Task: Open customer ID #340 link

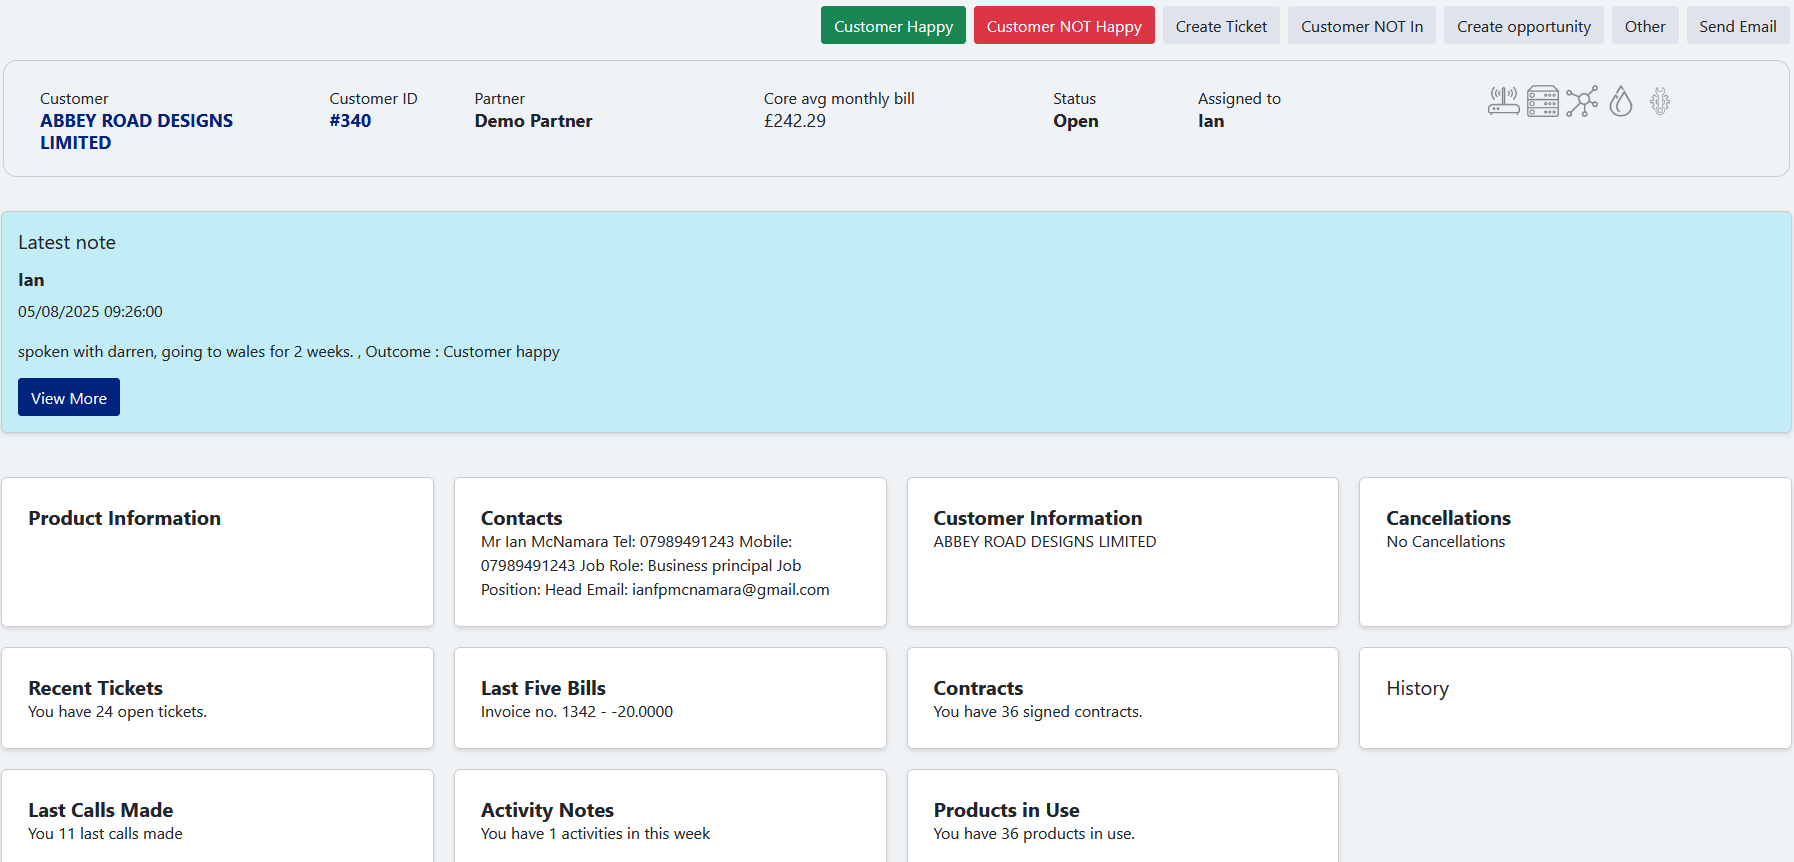Action: pos(350,121)
